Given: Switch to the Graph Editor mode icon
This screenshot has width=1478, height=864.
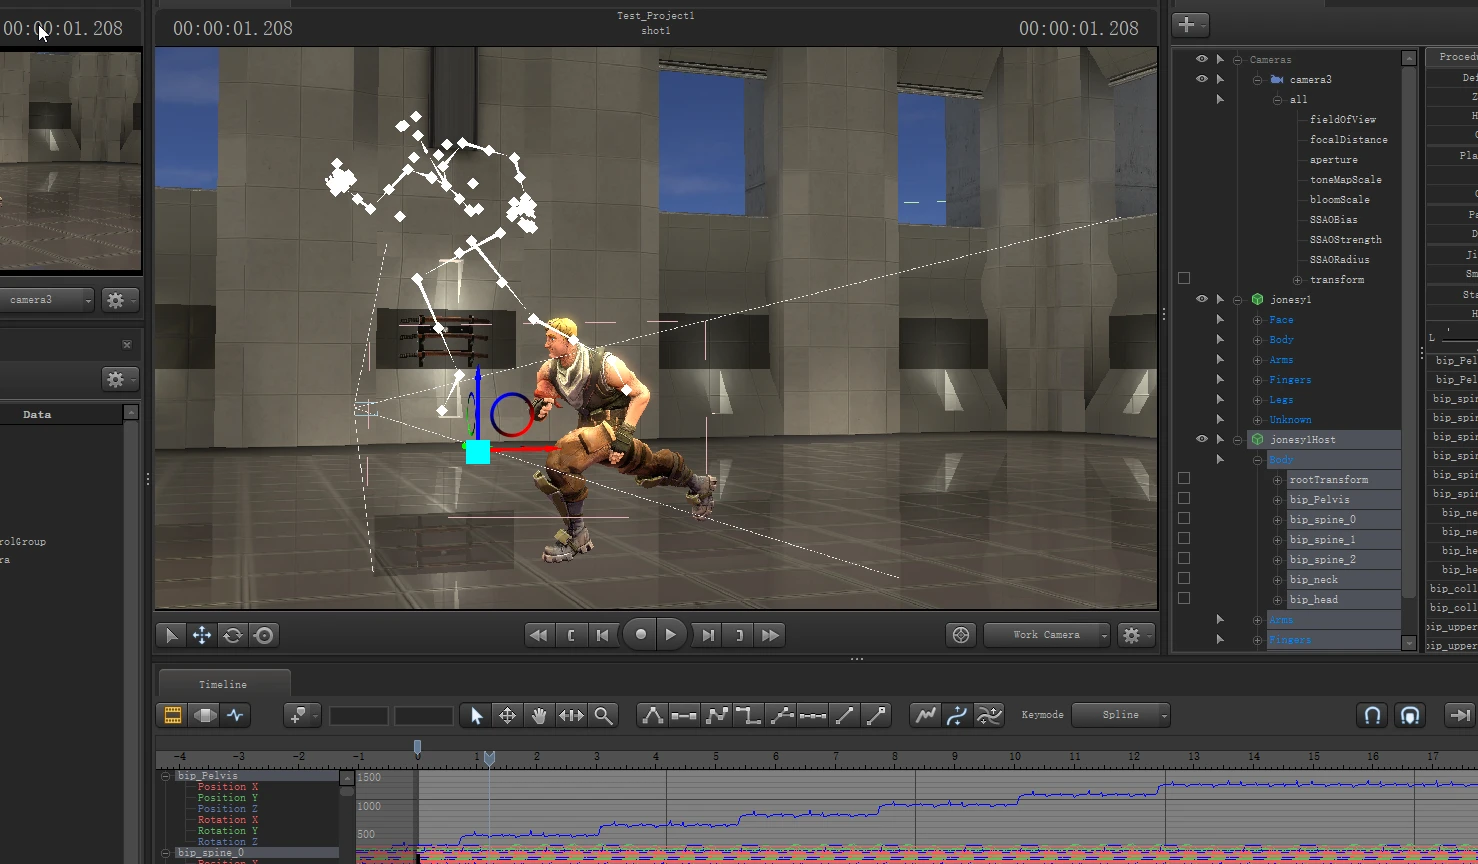Looking at the screenshot, I should pyautogui.click(x=235, y=715).
